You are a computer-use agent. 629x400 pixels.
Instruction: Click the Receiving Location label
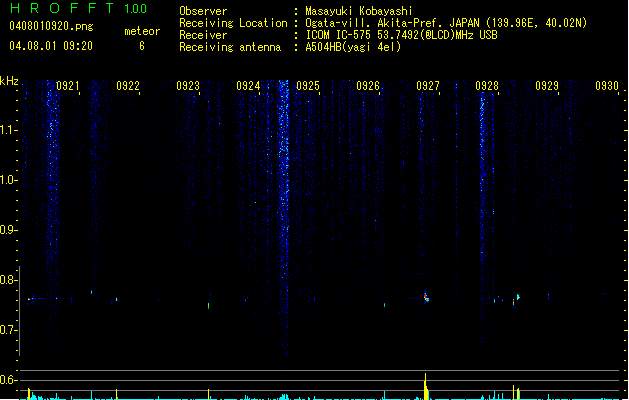[x=233, y=23]
